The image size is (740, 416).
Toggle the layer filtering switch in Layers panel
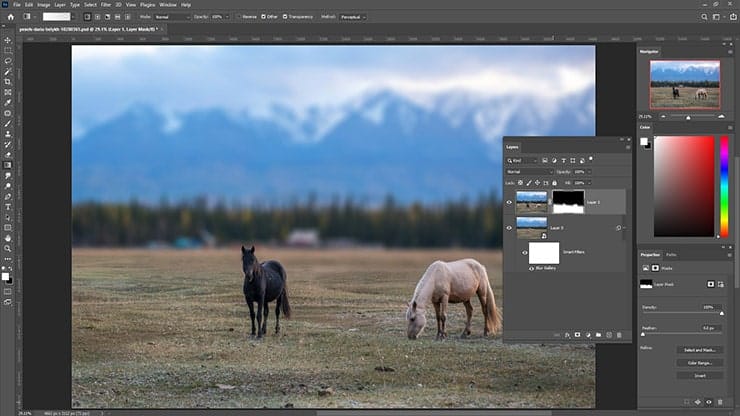590,159
